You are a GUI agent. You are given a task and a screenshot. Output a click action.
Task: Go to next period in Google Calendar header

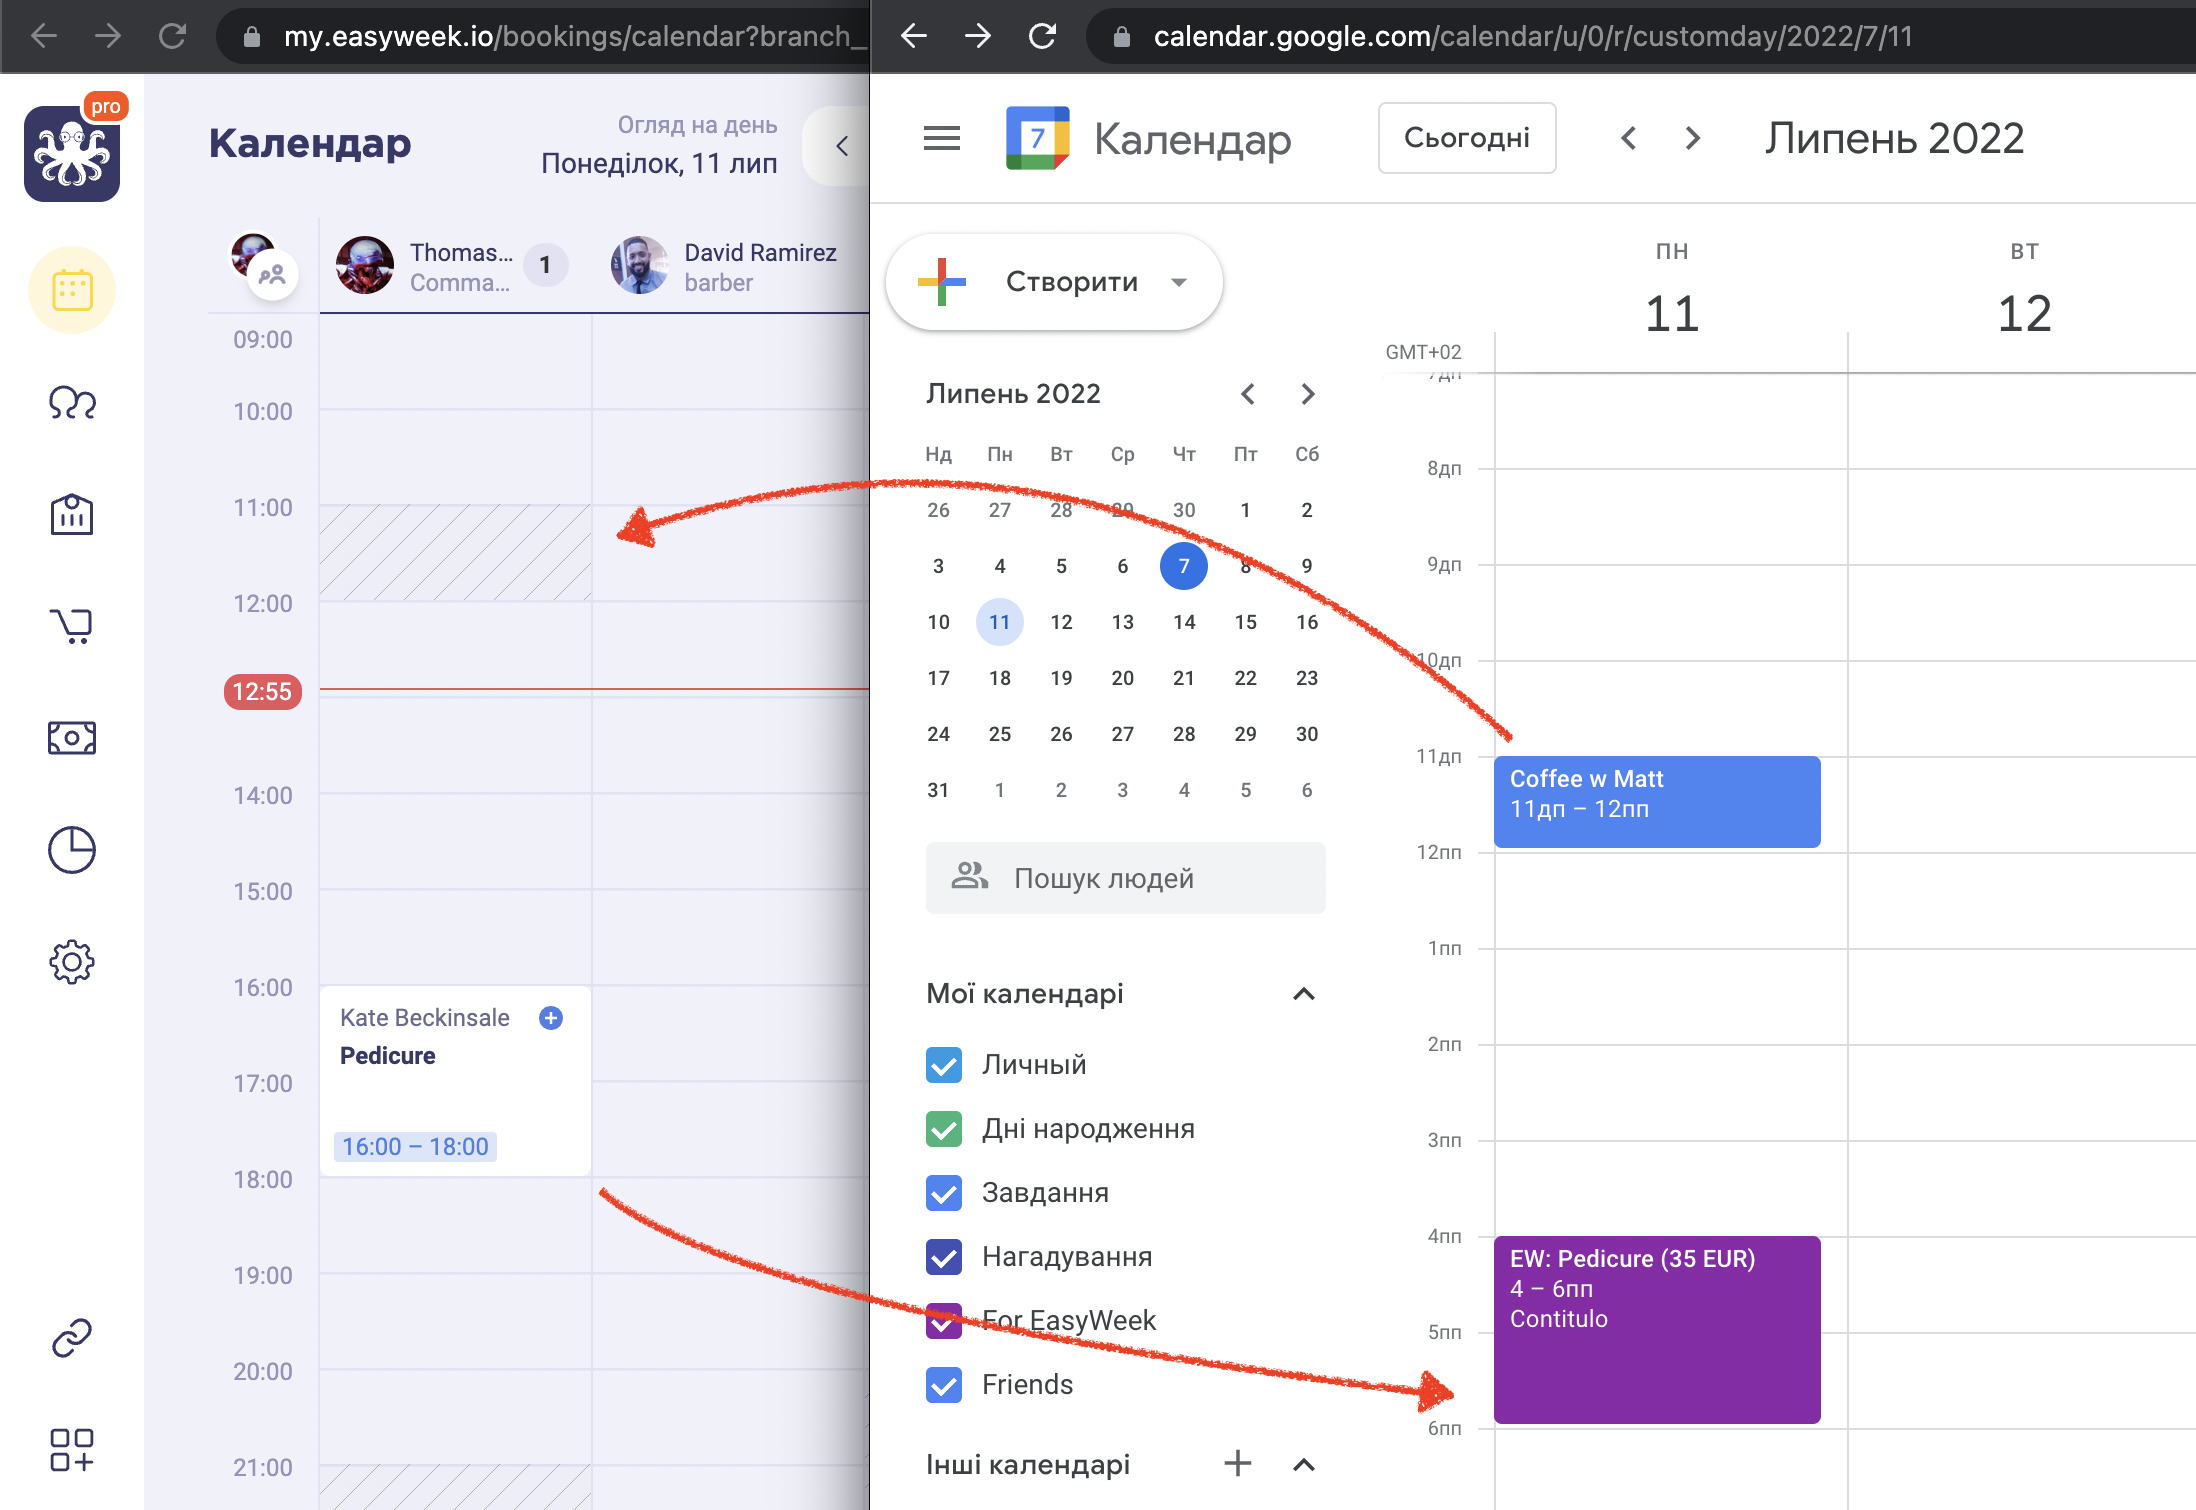tap(1693, 138)
